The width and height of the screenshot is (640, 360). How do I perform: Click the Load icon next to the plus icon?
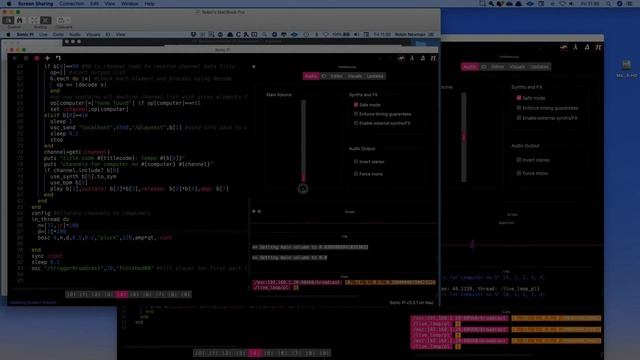click(x=58, y=58)
